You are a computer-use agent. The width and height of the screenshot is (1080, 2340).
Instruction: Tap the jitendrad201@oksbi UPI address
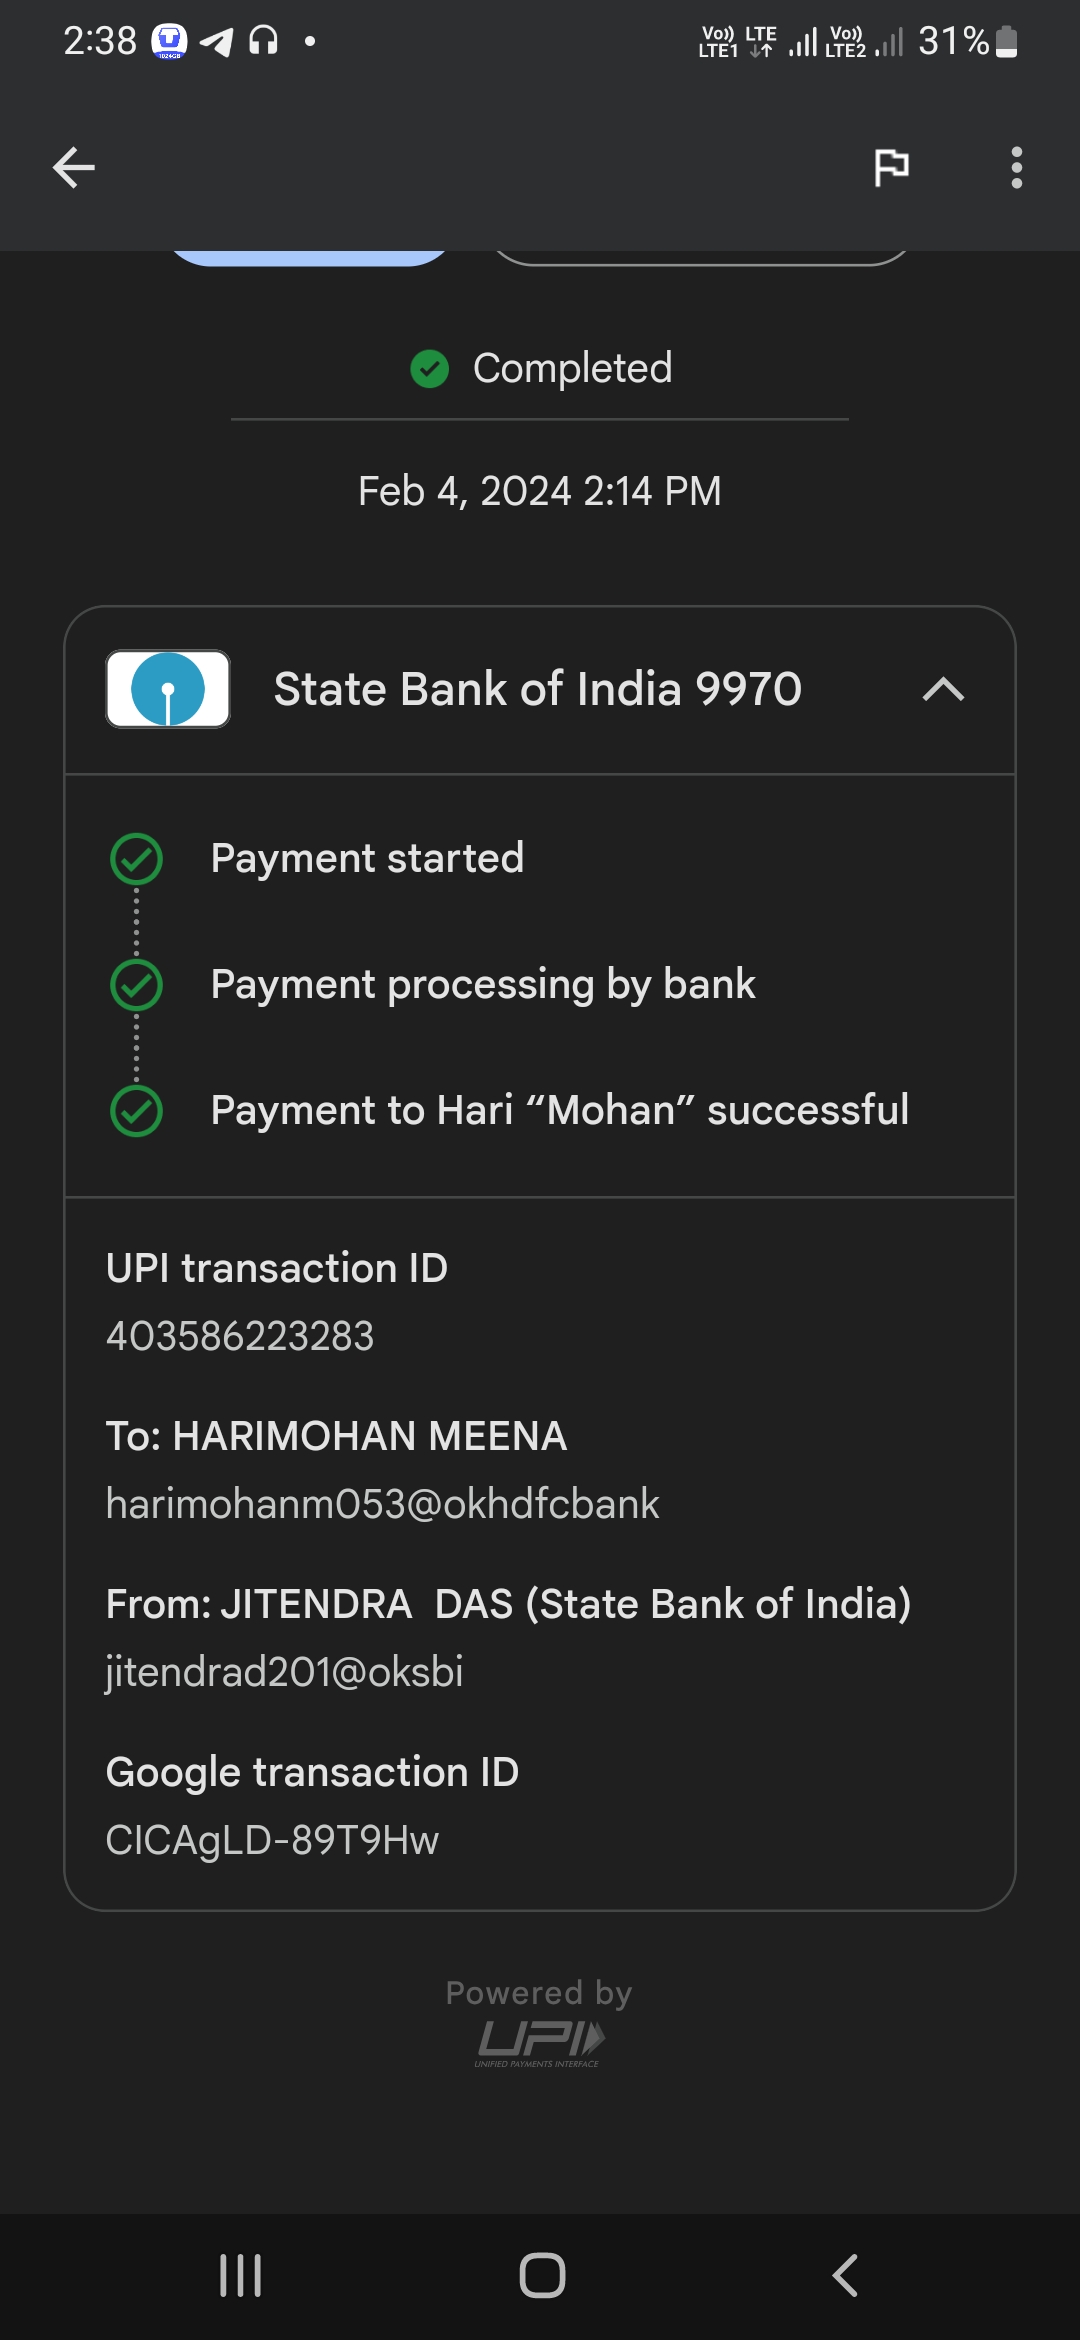tap(284, 1672)
